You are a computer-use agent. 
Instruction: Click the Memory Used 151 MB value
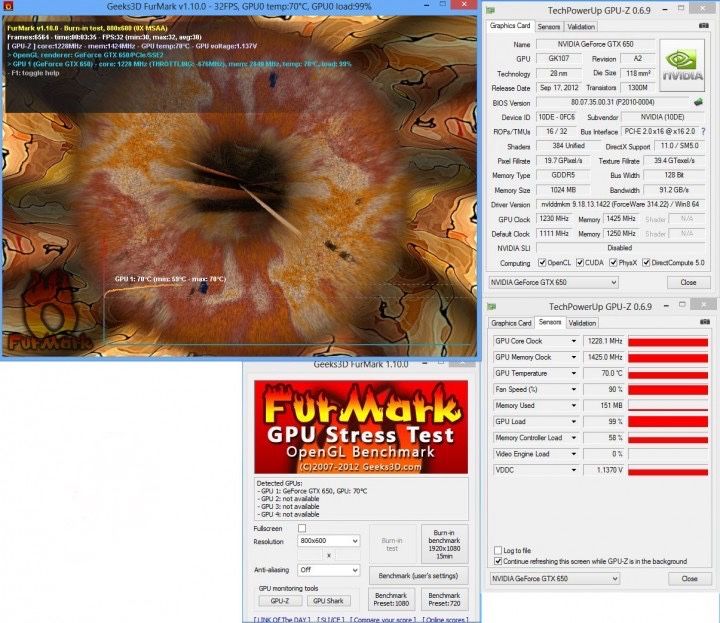point(604,405)
